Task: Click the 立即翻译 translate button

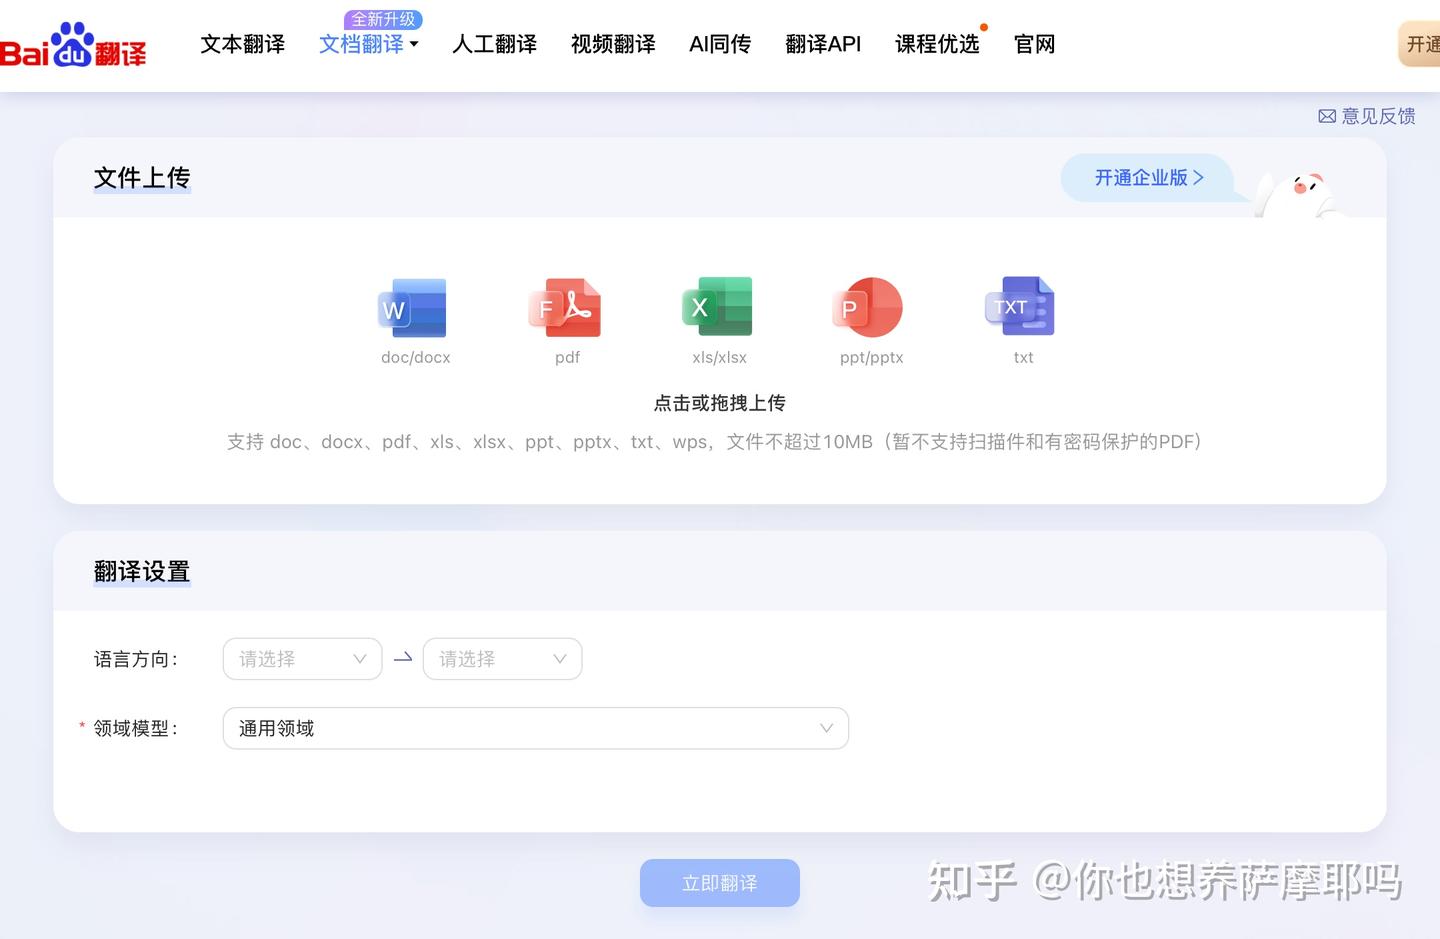Action: click(x=719, y=882)
